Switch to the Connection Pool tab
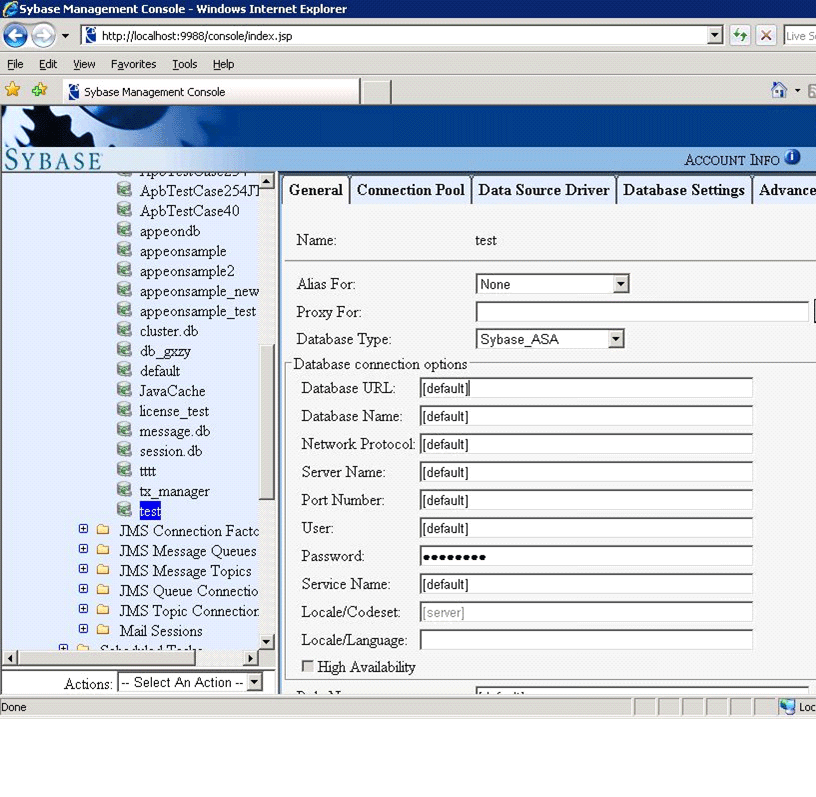The width and height of the screenshot is (816, 797). pos(411,190)
